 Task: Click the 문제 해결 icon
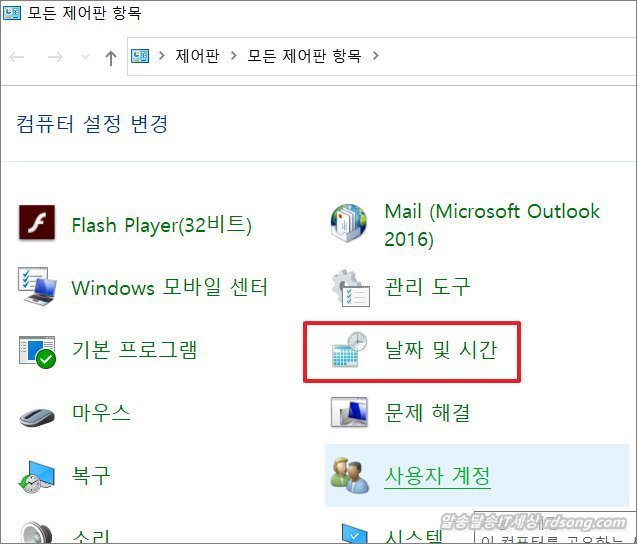click(349, 412)
